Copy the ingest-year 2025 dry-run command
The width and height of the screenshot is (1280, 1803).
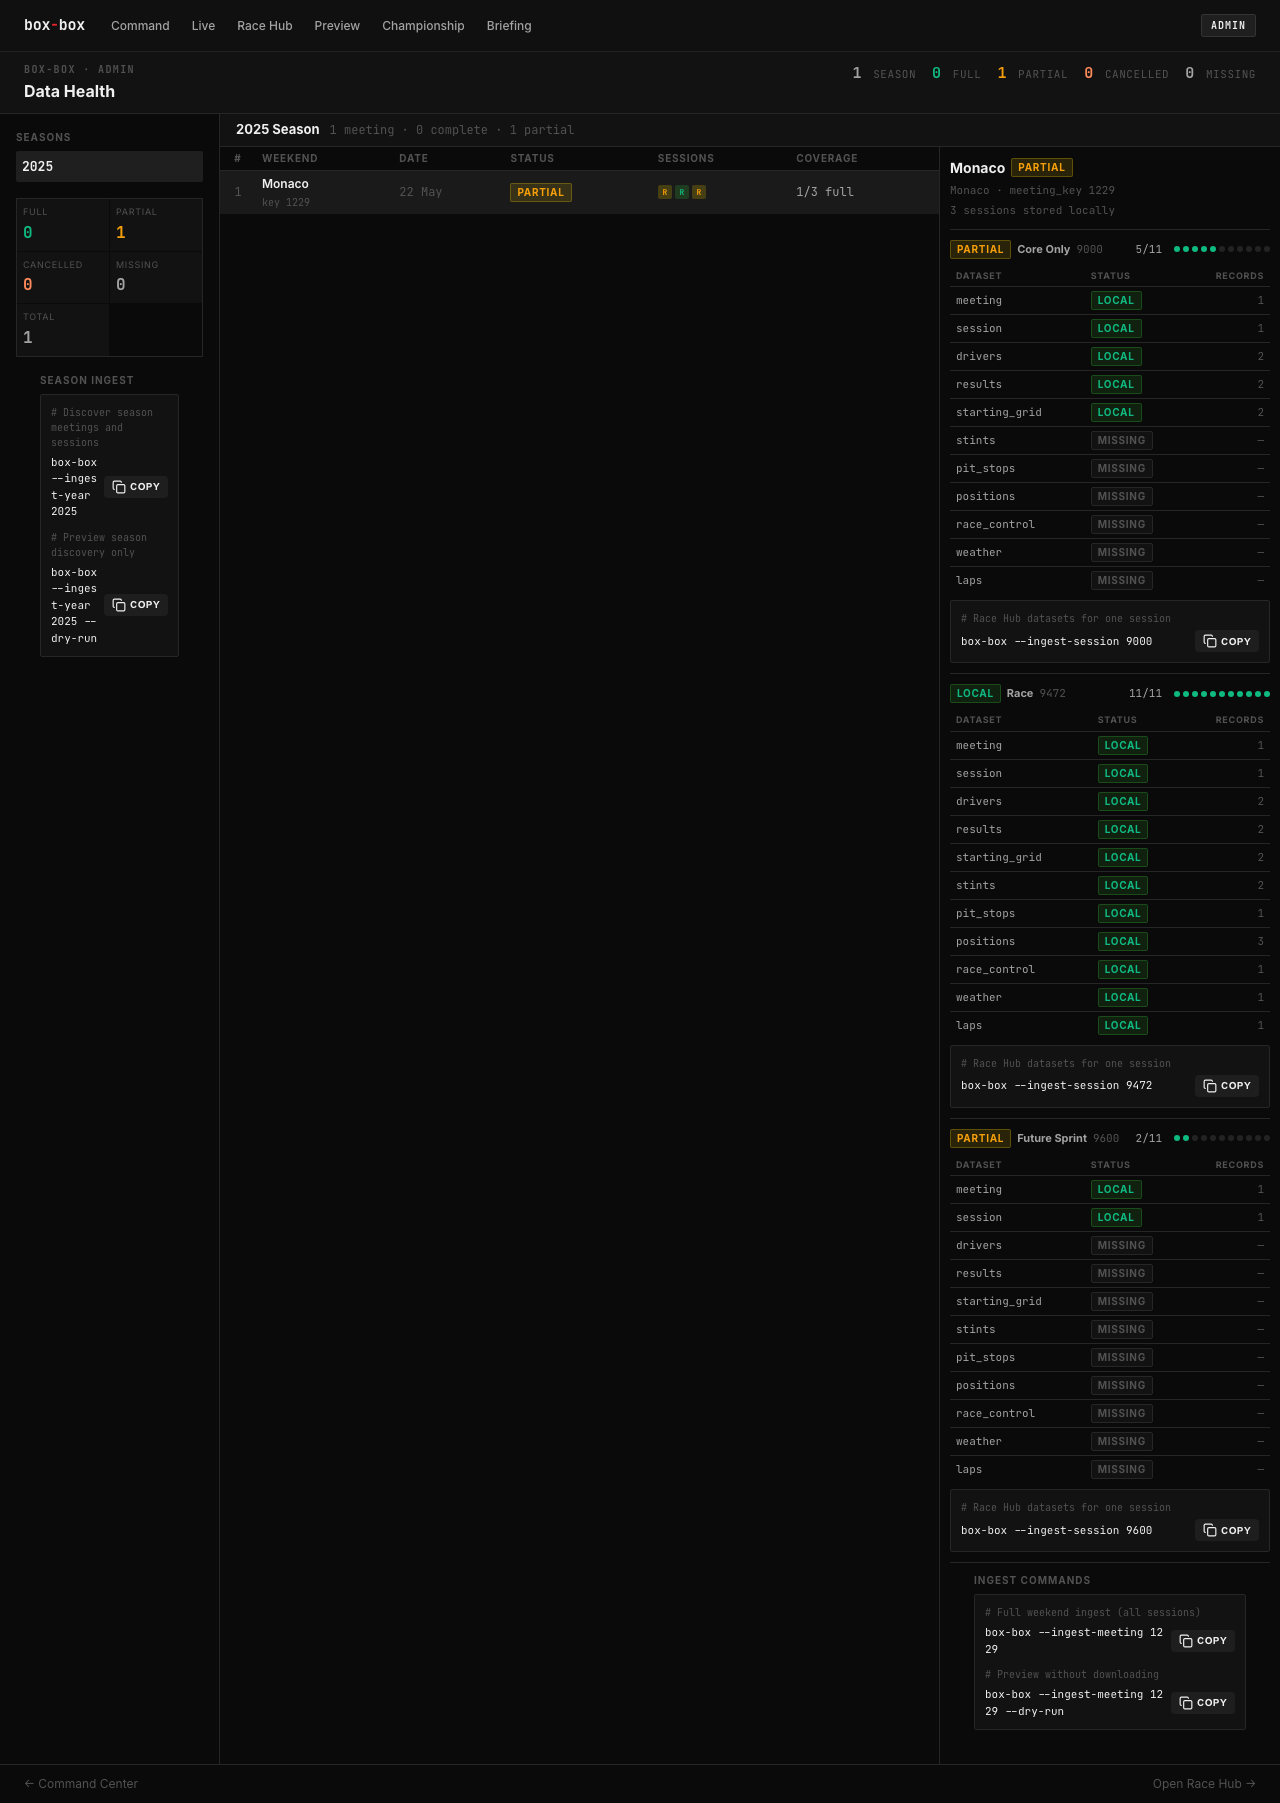[x=136, y=605]
